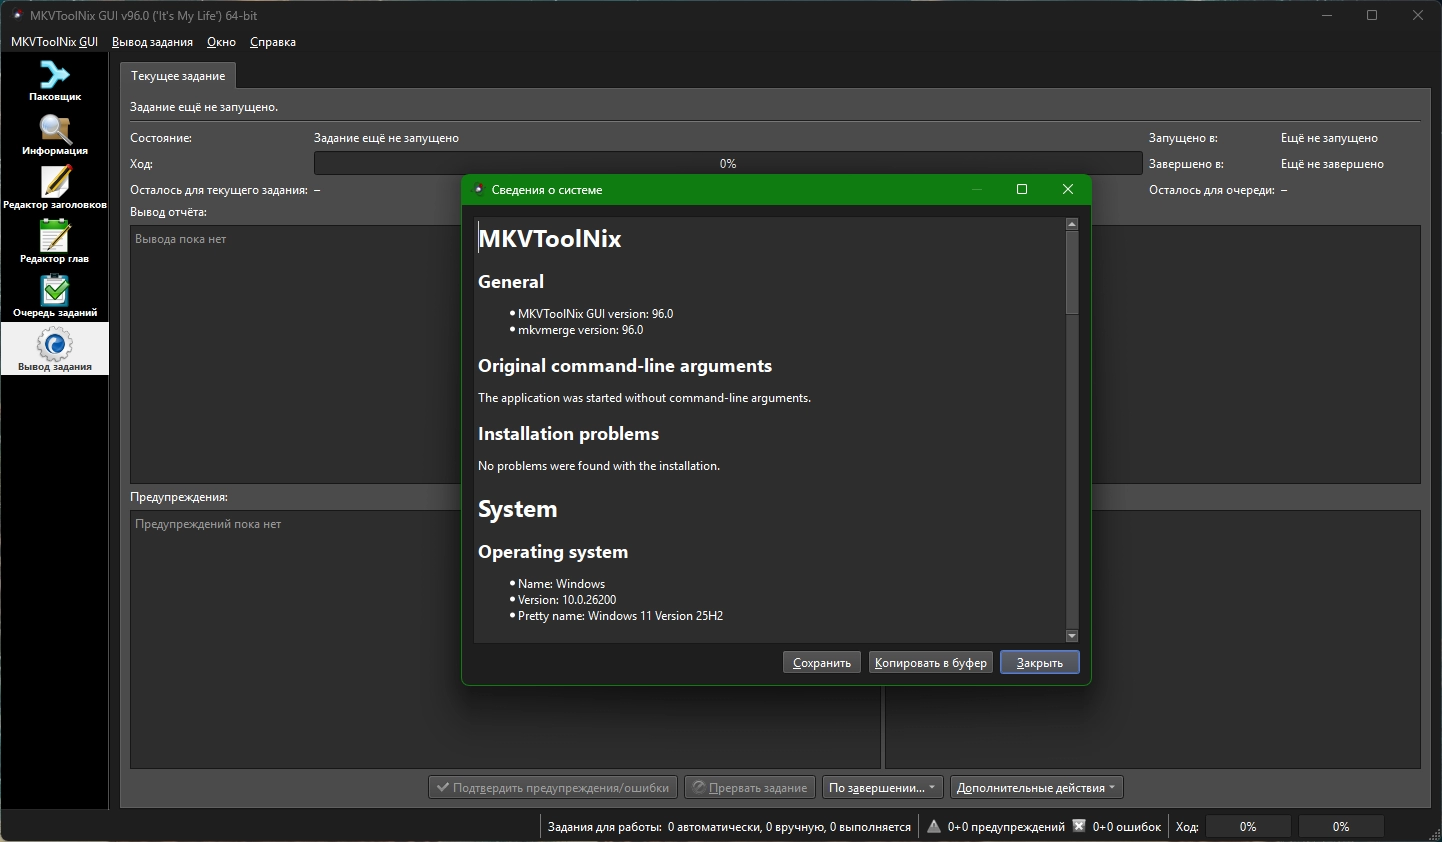Image resolution: width=1442 pixels, height=842 pixels.
Task: Select the Текущее задание tab
Action: pyautogui.click(x=178, y=76)
